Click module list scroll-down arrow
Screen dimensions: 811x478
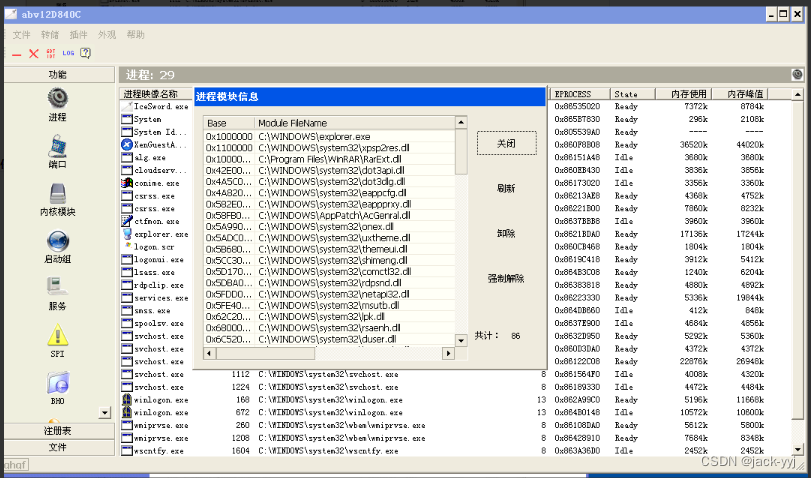[x=461, y=340]
